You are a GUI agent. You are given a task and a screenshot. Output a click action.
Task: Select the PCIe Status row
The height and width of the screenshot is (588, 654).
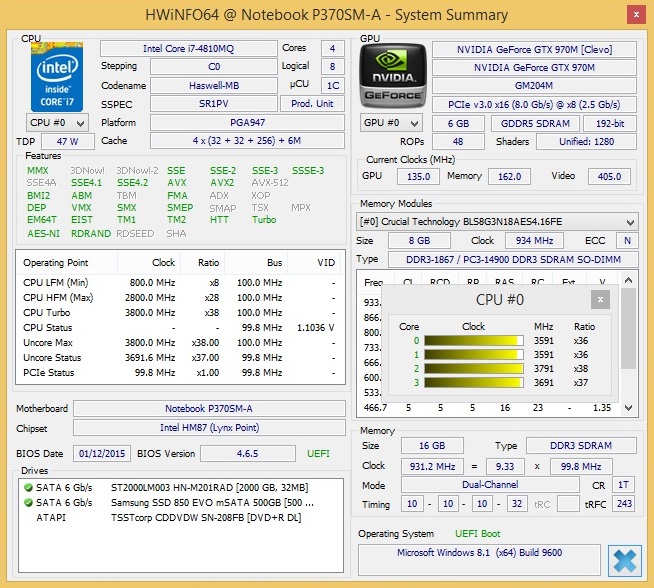click(180, 373)
